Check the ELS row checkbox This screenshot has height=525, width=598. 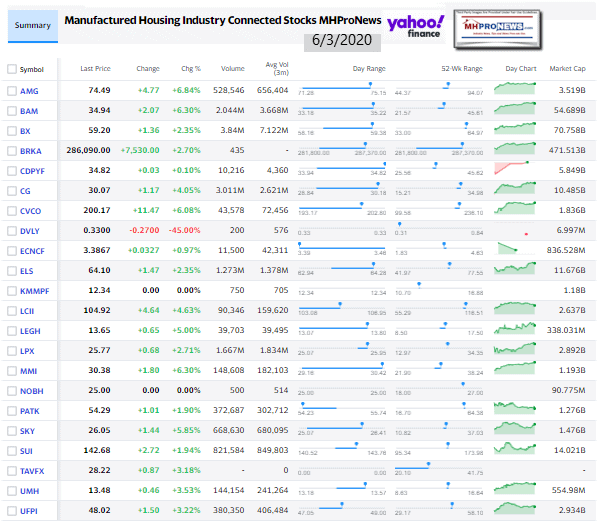pyautogui.click(x=12, y=271)
